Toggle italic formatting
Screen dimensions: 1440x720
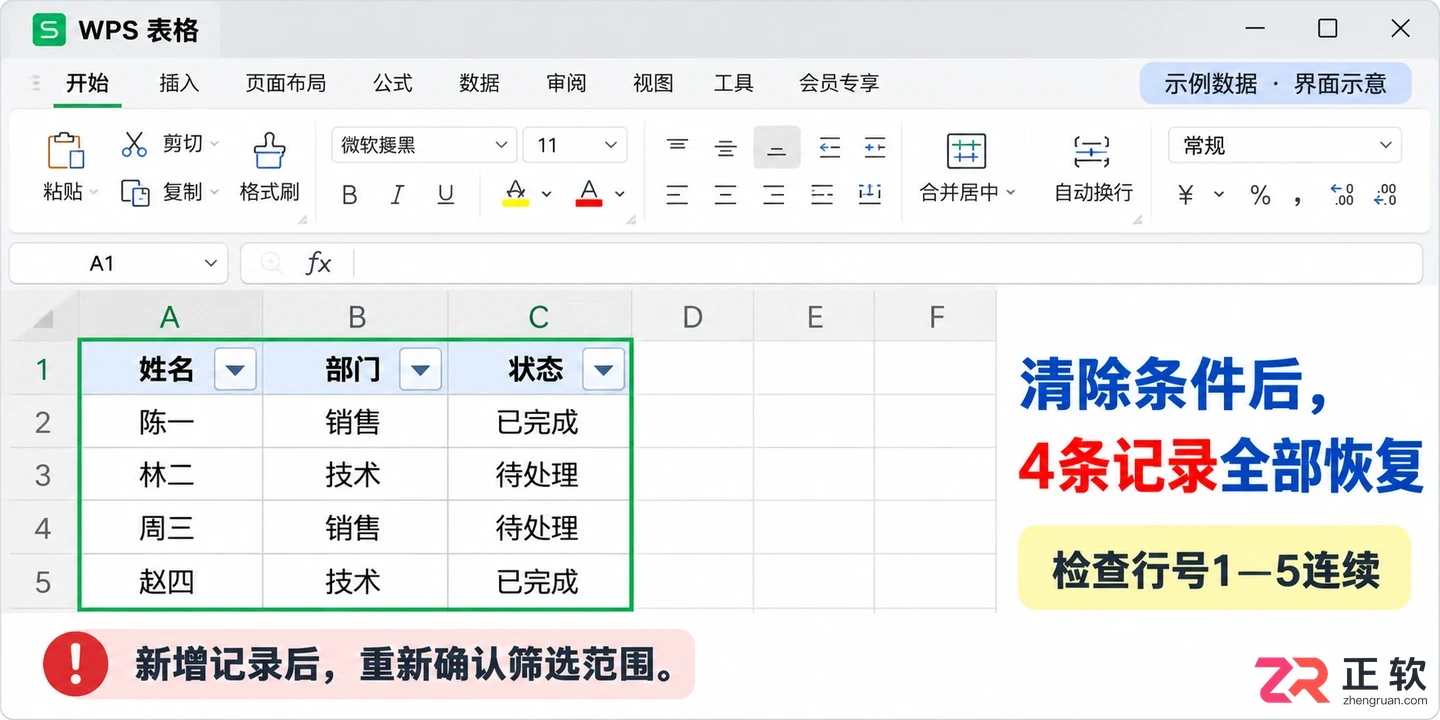coord(397,195)
